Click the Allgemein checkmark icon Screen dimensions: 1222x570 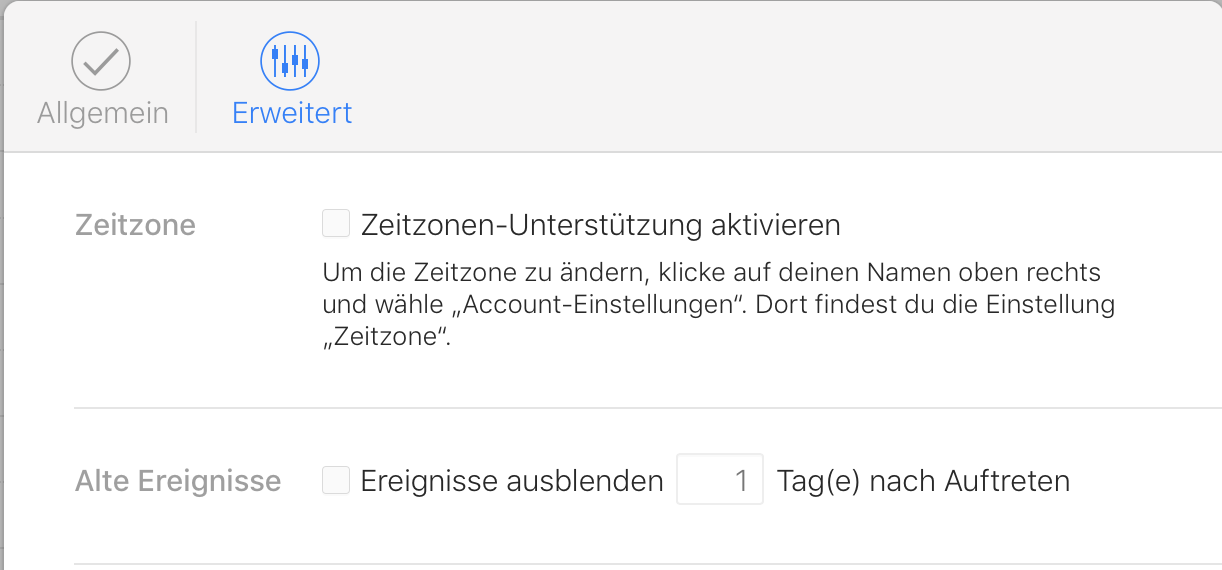[x=101, y=61]
